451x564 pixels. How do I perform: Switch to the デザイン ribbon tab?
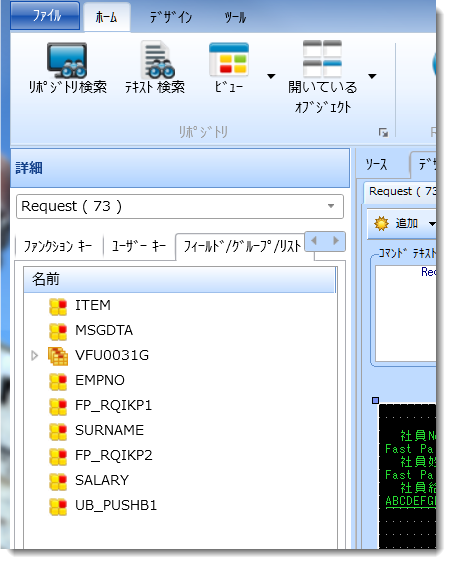(171, 17)
